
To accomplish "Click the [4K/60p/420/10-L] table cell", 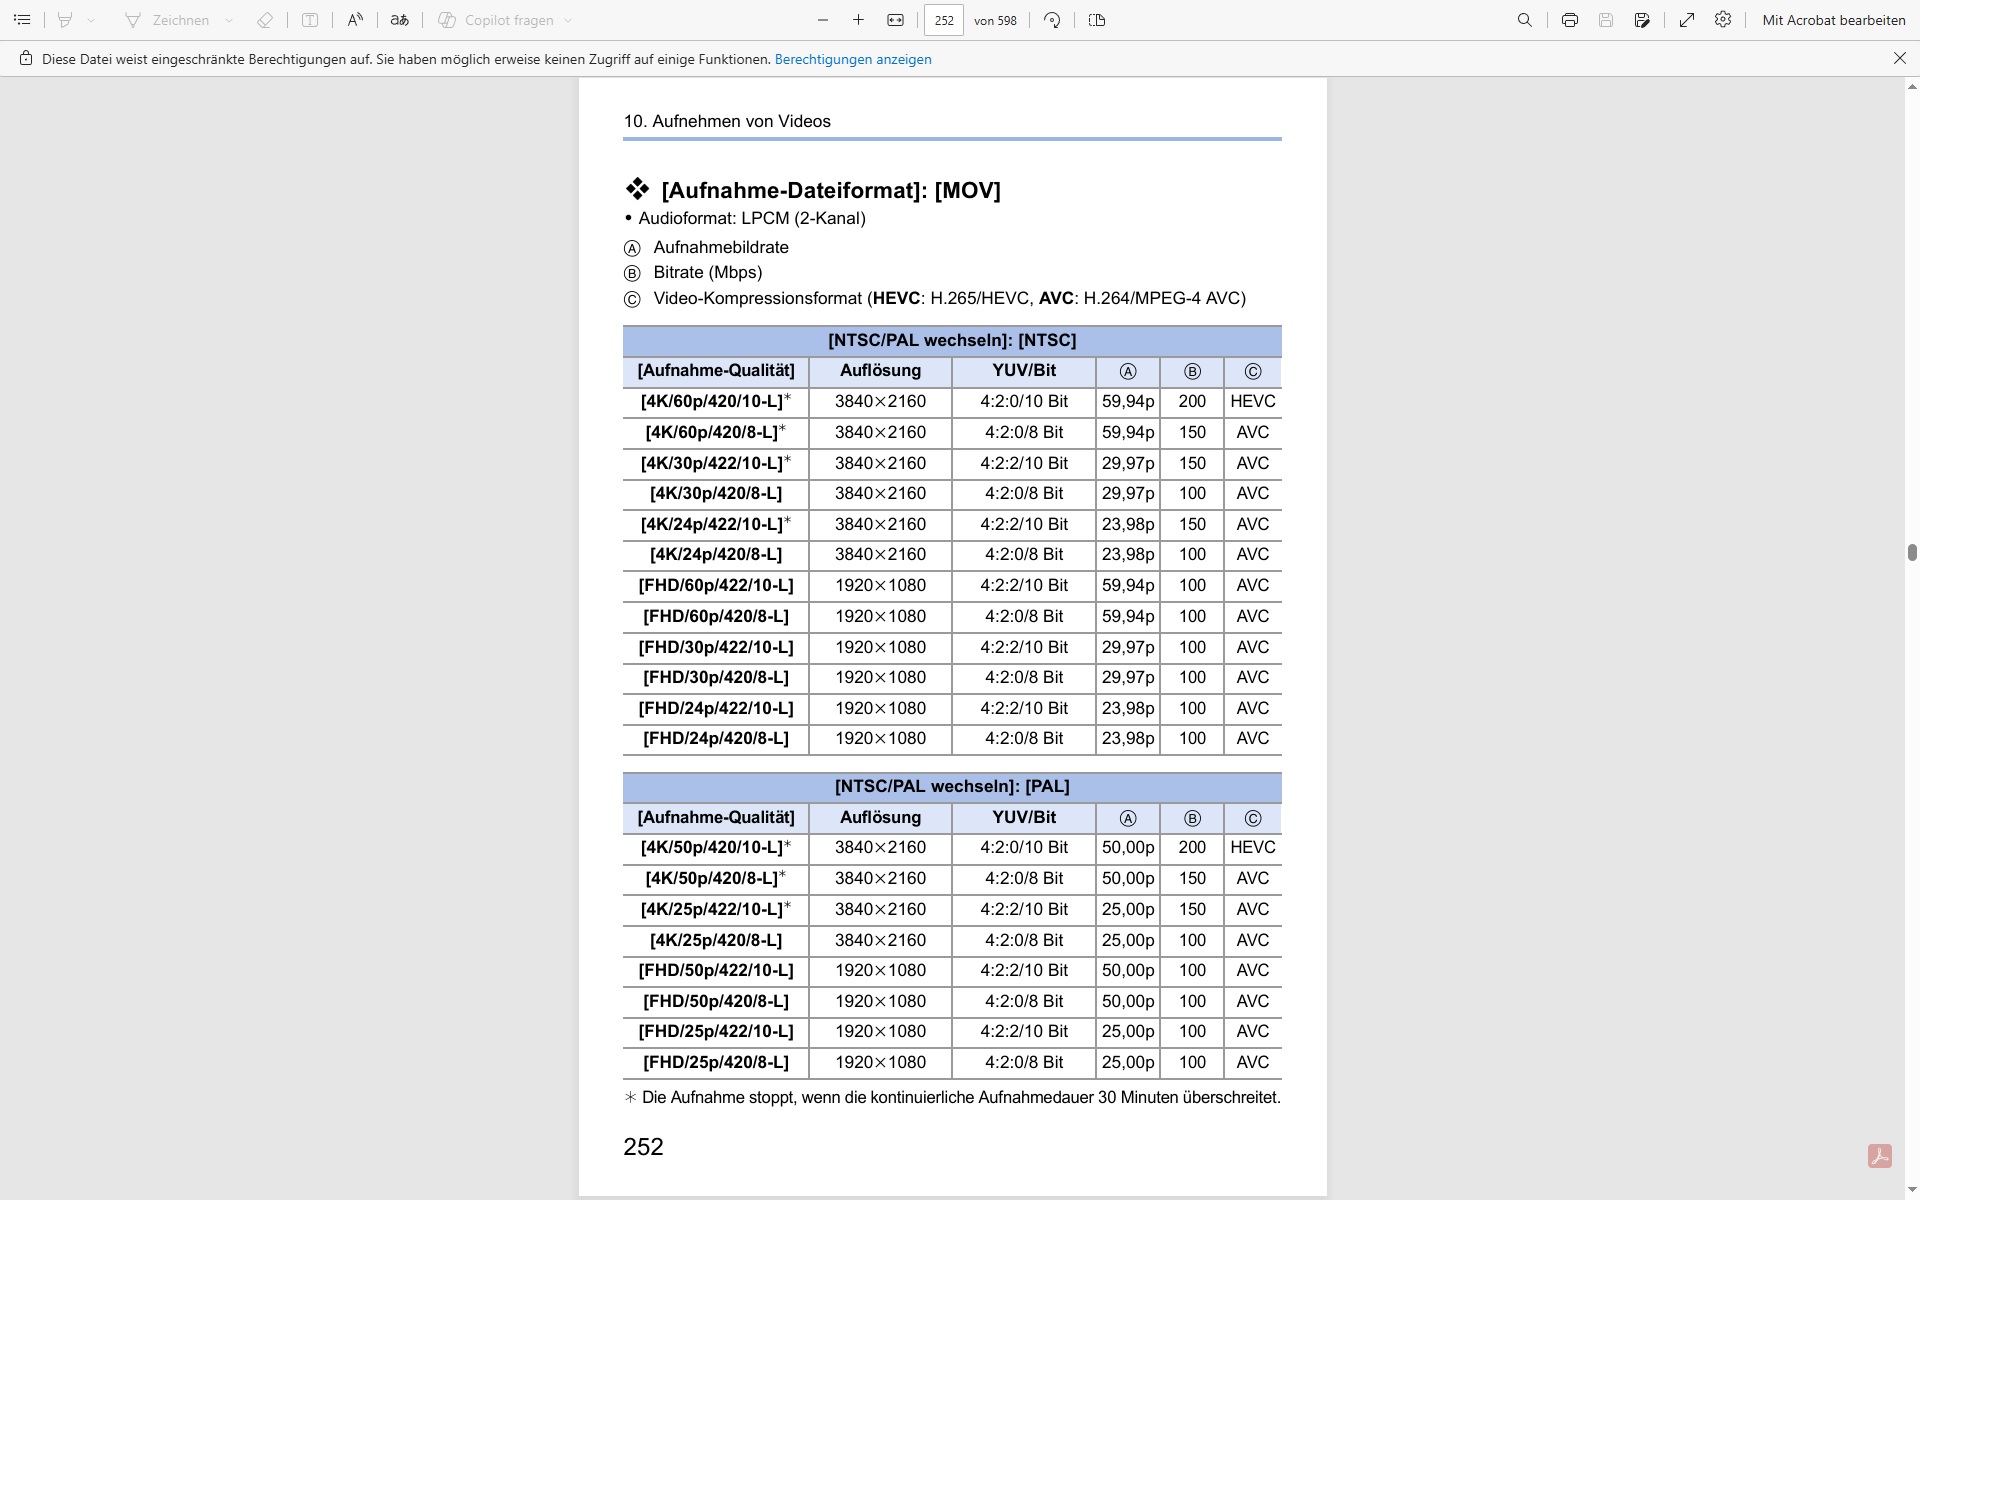I will click(x=716, y=401).
